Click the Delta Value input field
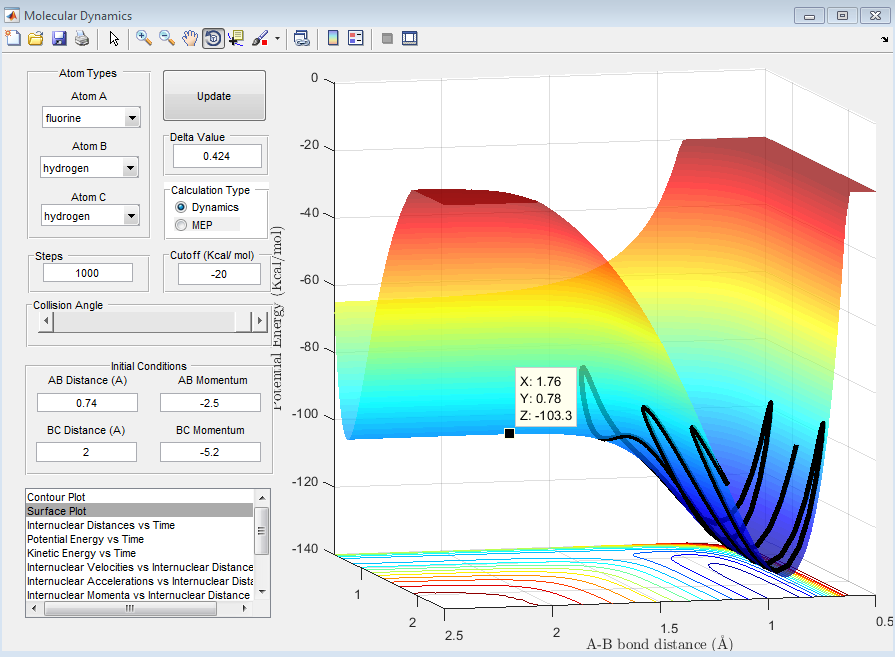The height and width of the screenshot is (657, 895). pos(217,156)
